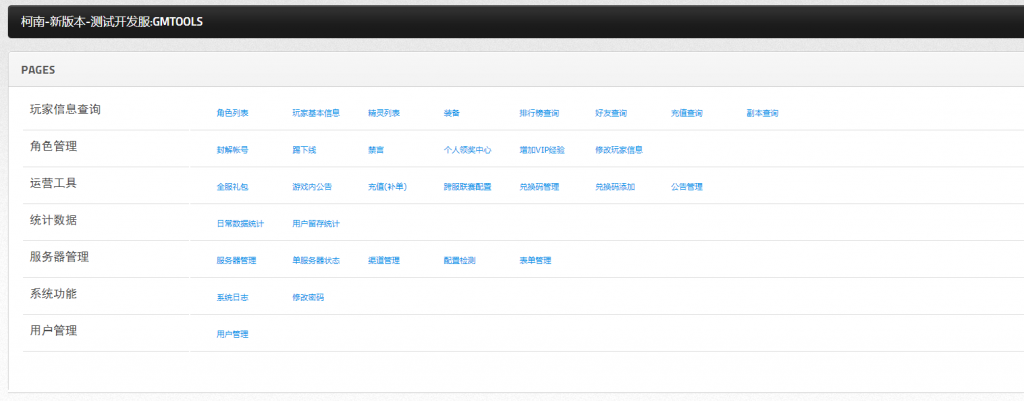
Task: Open the 封解帐号 link
Action: click(x=232, y=150)
